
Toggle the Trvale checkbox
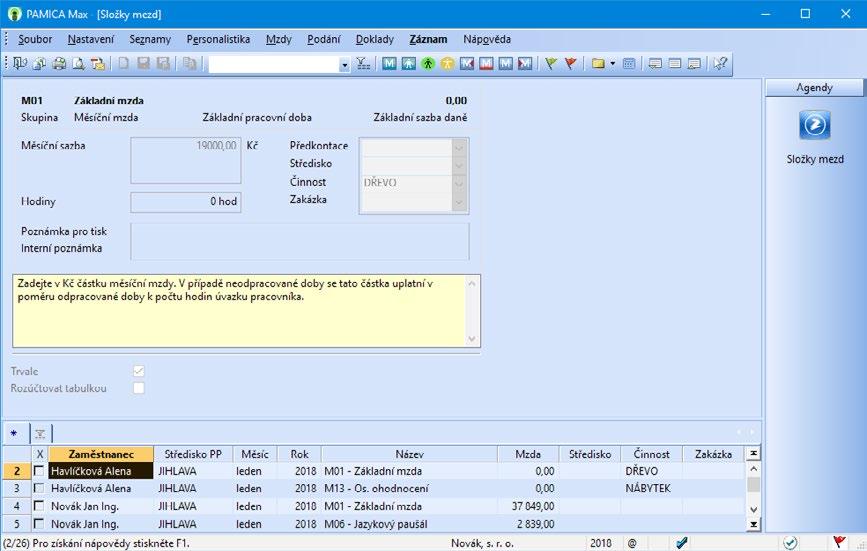(x=139, y=371)
